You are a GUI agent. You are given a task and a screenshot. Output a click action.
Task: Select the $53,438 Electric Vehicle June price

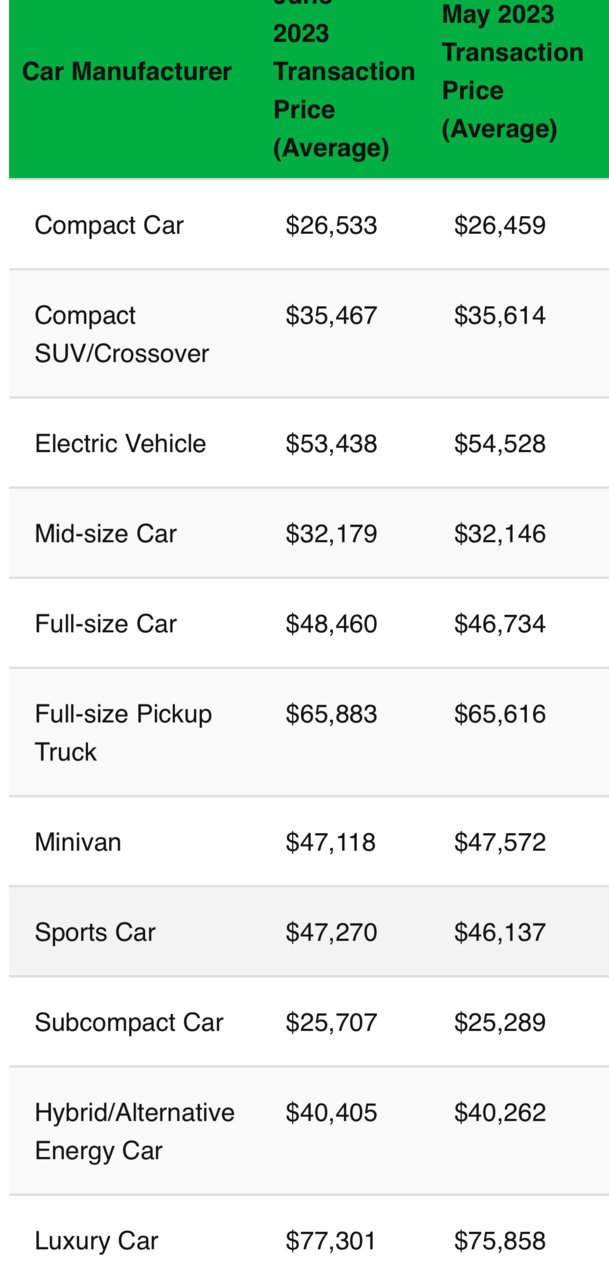pyautogui.click(x=332, y=444)
